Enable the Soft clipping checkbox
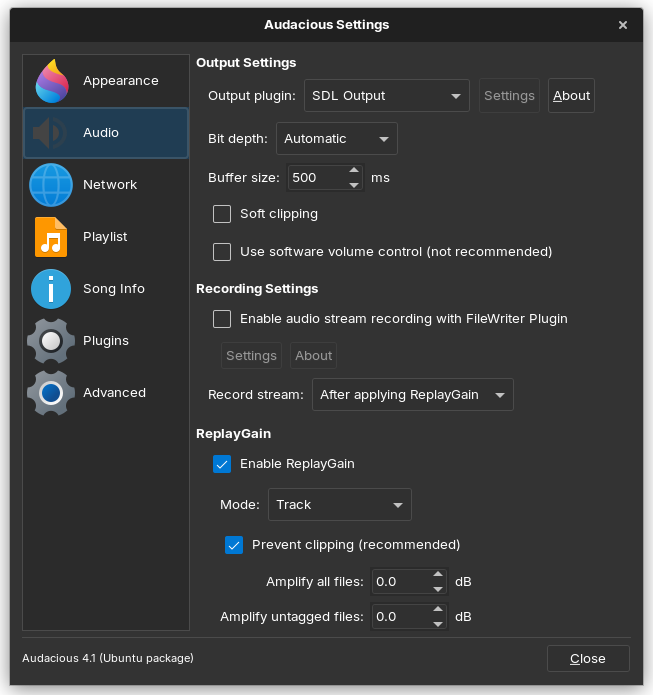653x695 pixels. pyautogui.click(x=222, y=214)
